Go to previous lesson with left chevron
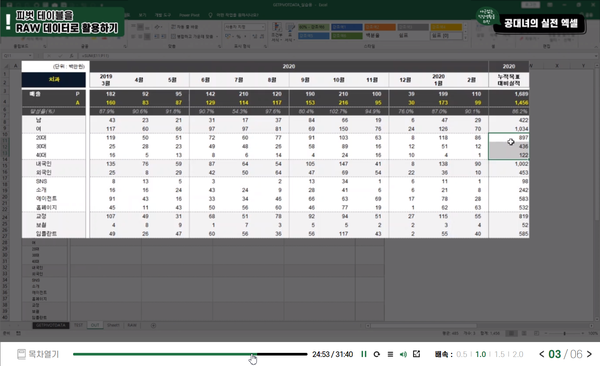 (x=541, y=354)
